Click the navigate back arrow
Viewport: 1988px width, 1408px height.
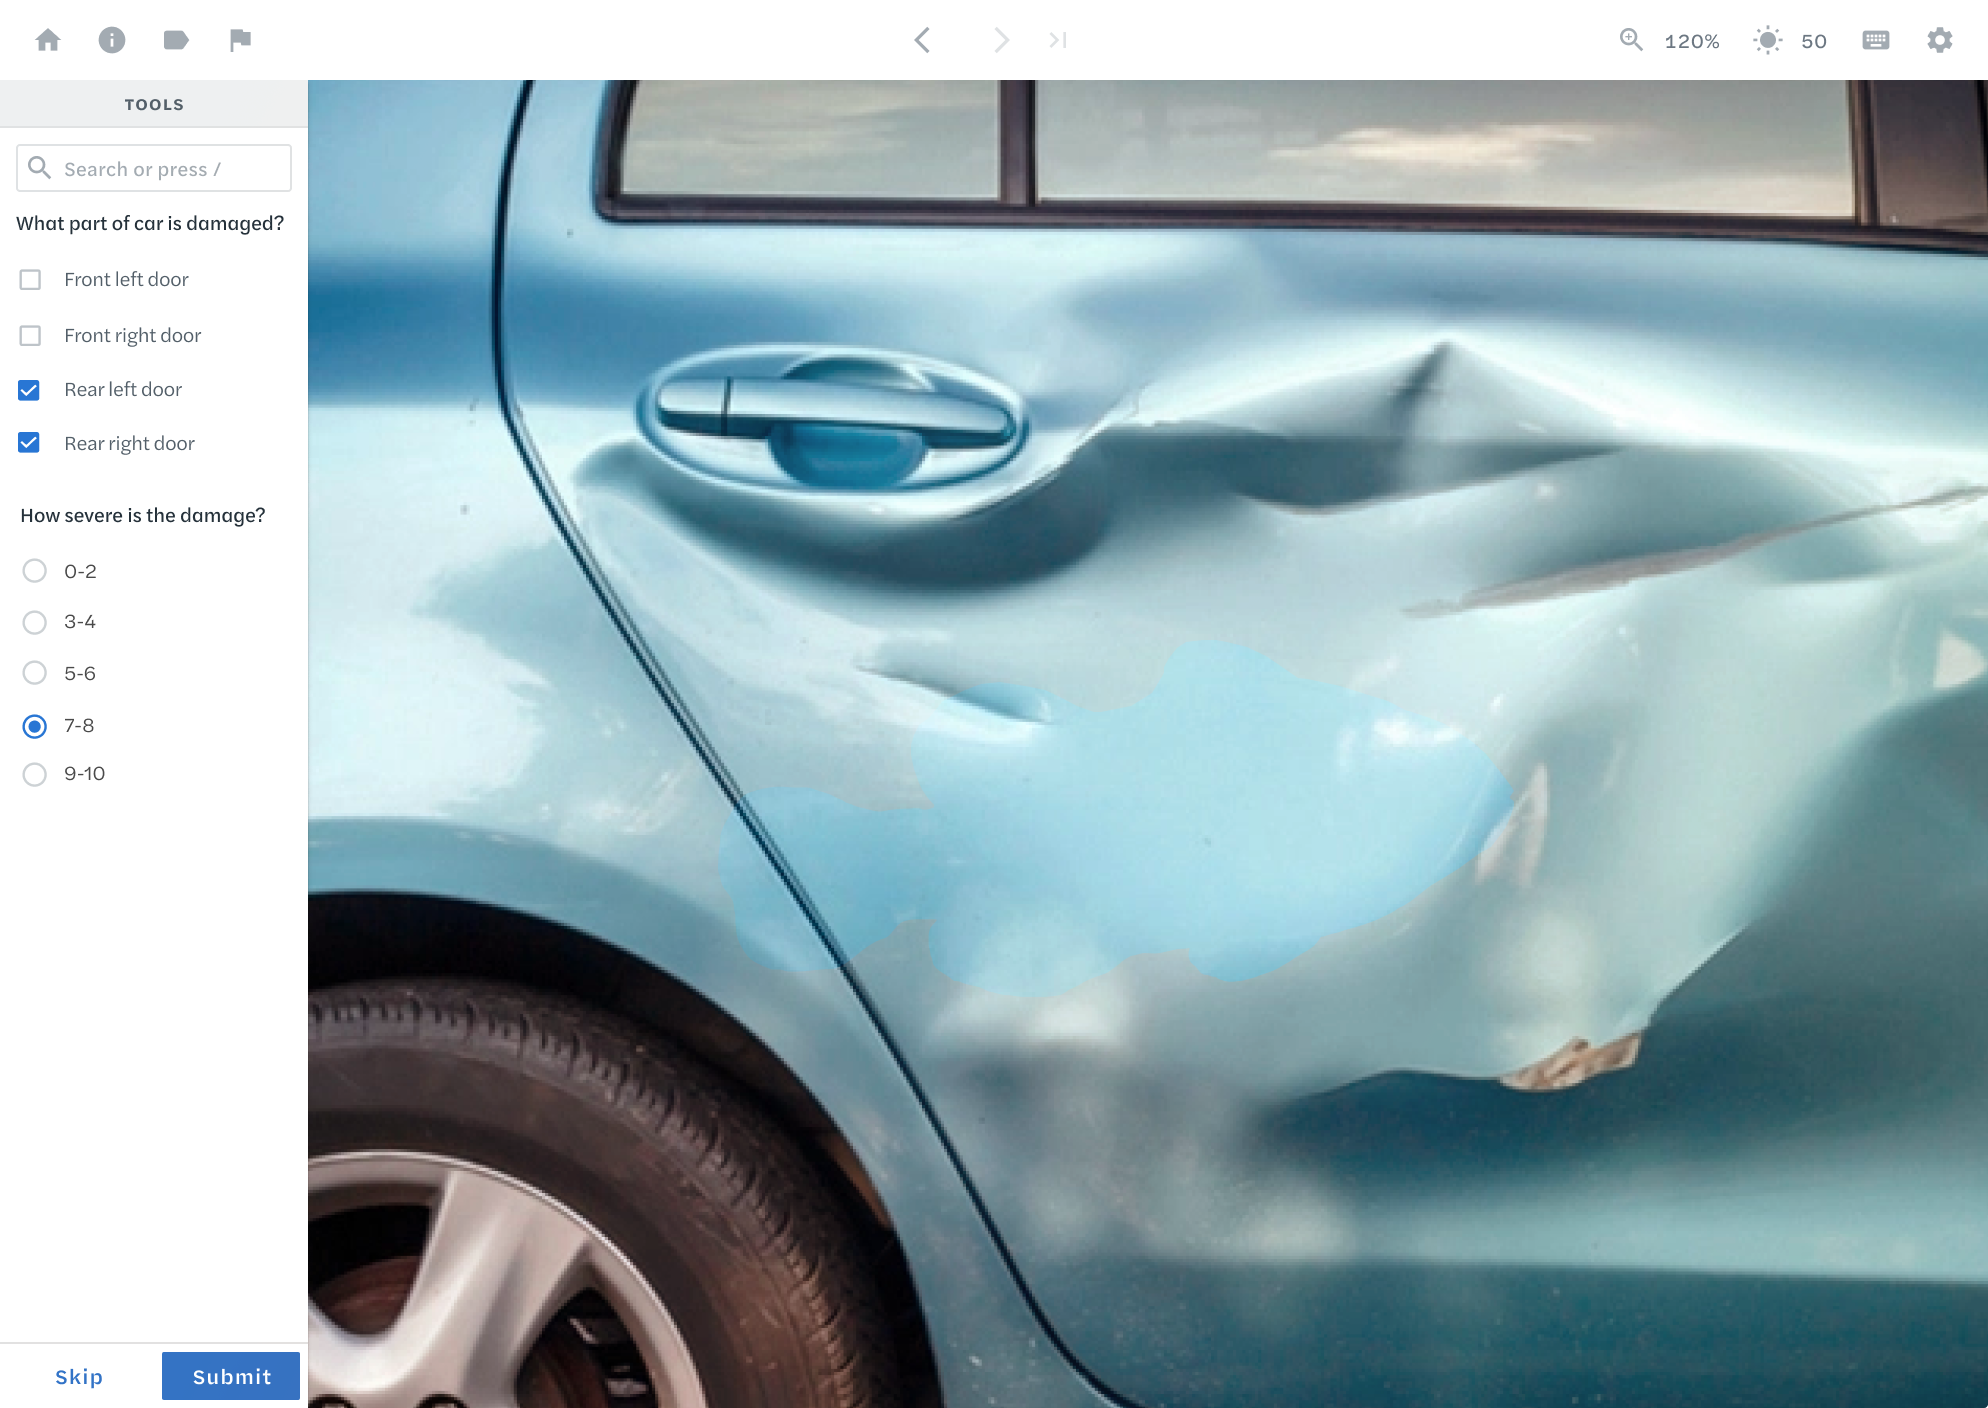[x=923, y=40]
